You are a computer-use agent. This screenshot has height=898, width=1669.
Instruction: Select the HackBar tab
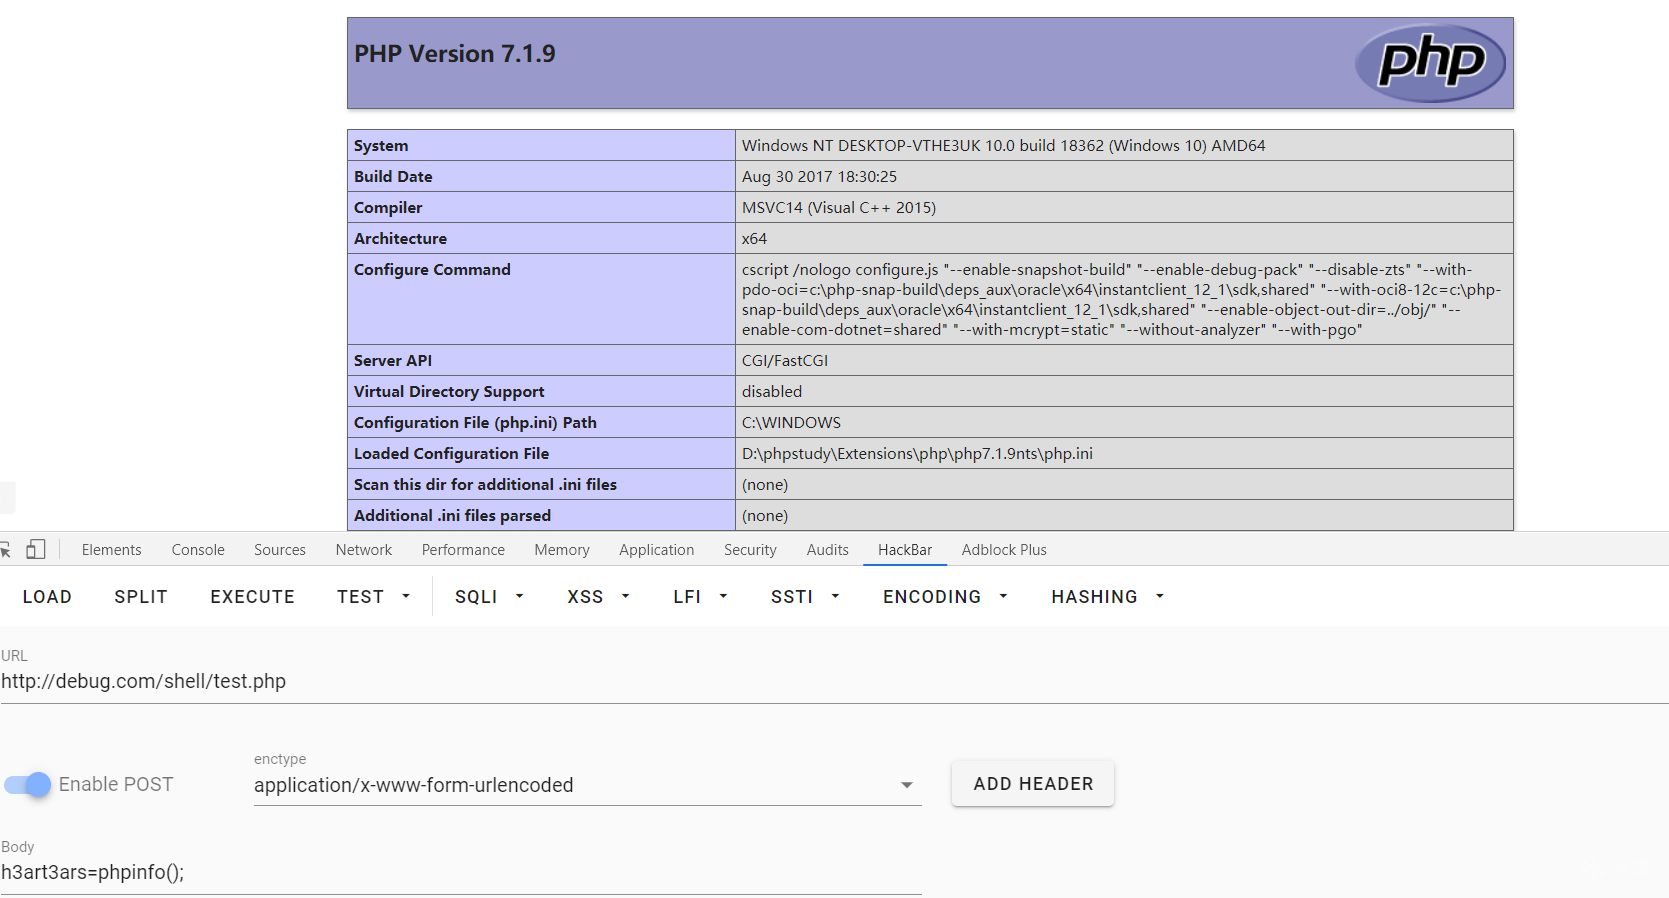coord(905,550)
